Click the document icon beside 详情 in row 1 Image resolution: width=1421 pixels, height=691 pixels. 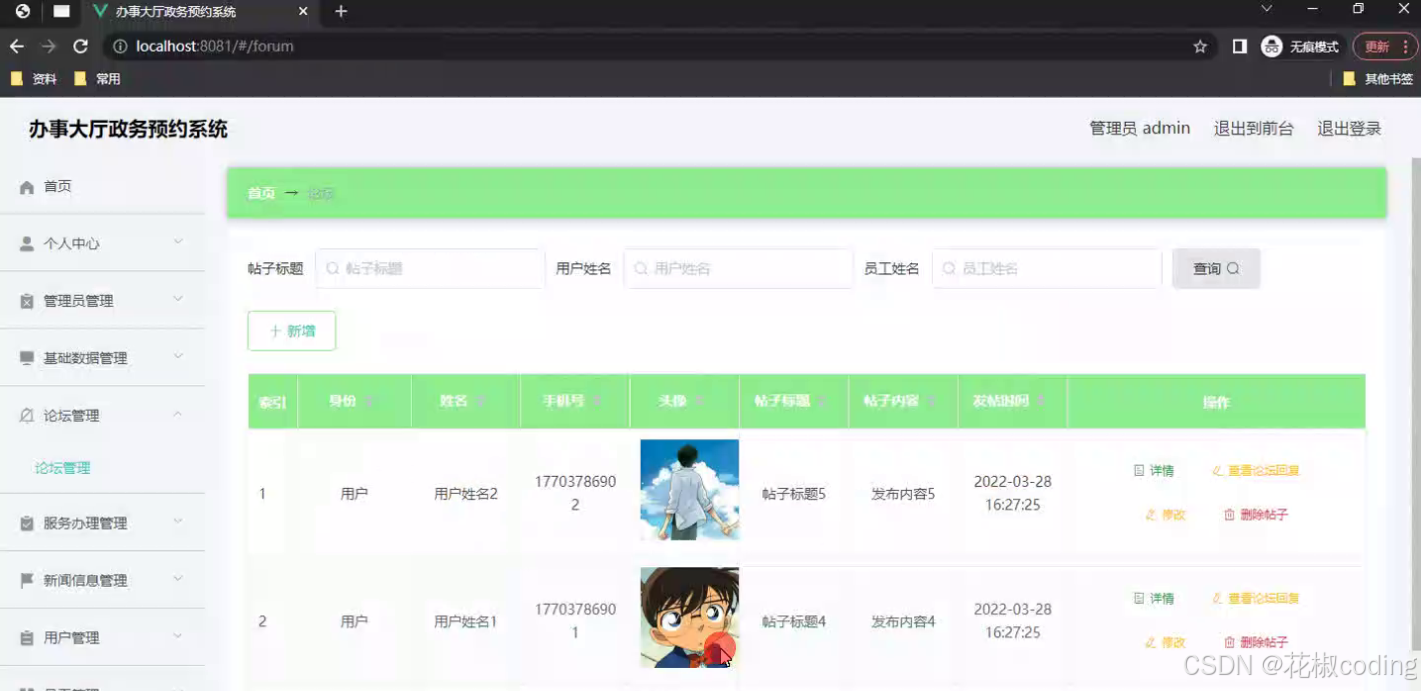pyautogui.click(x=1139, y=470)
